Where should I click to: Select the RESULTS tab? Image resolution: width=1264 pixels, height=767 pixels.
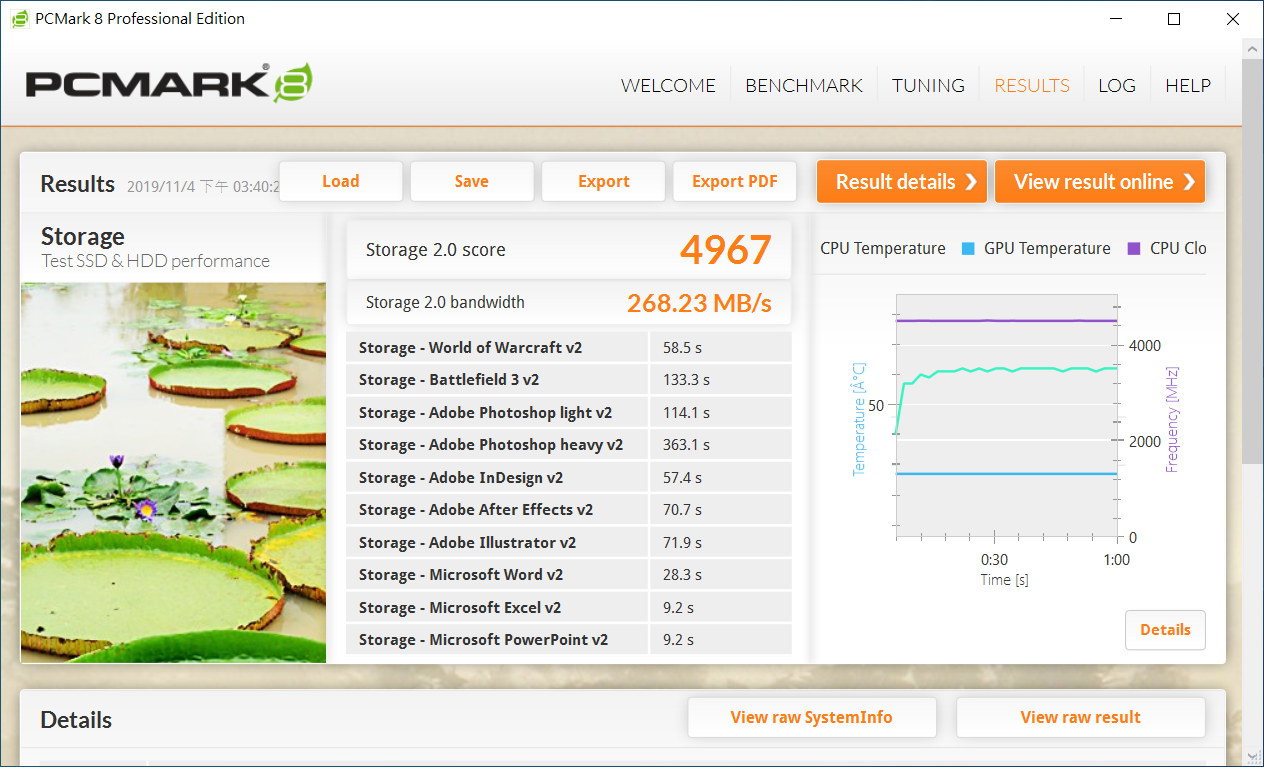(x=1032, y=86)
